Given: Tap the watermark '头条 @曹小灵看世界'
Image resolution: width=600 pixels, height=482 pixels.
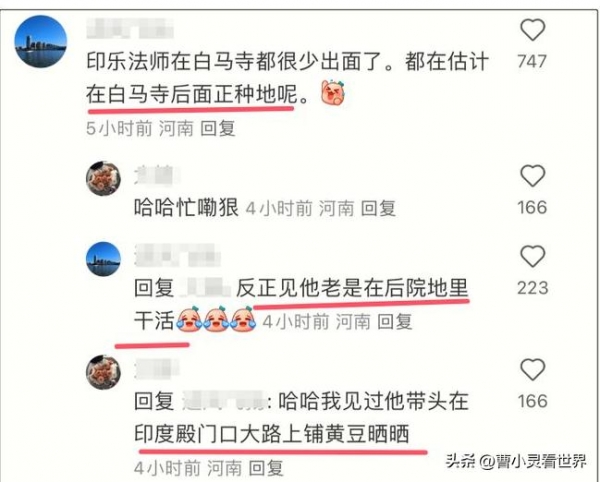Looking at the screenshot, I should point(516,461).
